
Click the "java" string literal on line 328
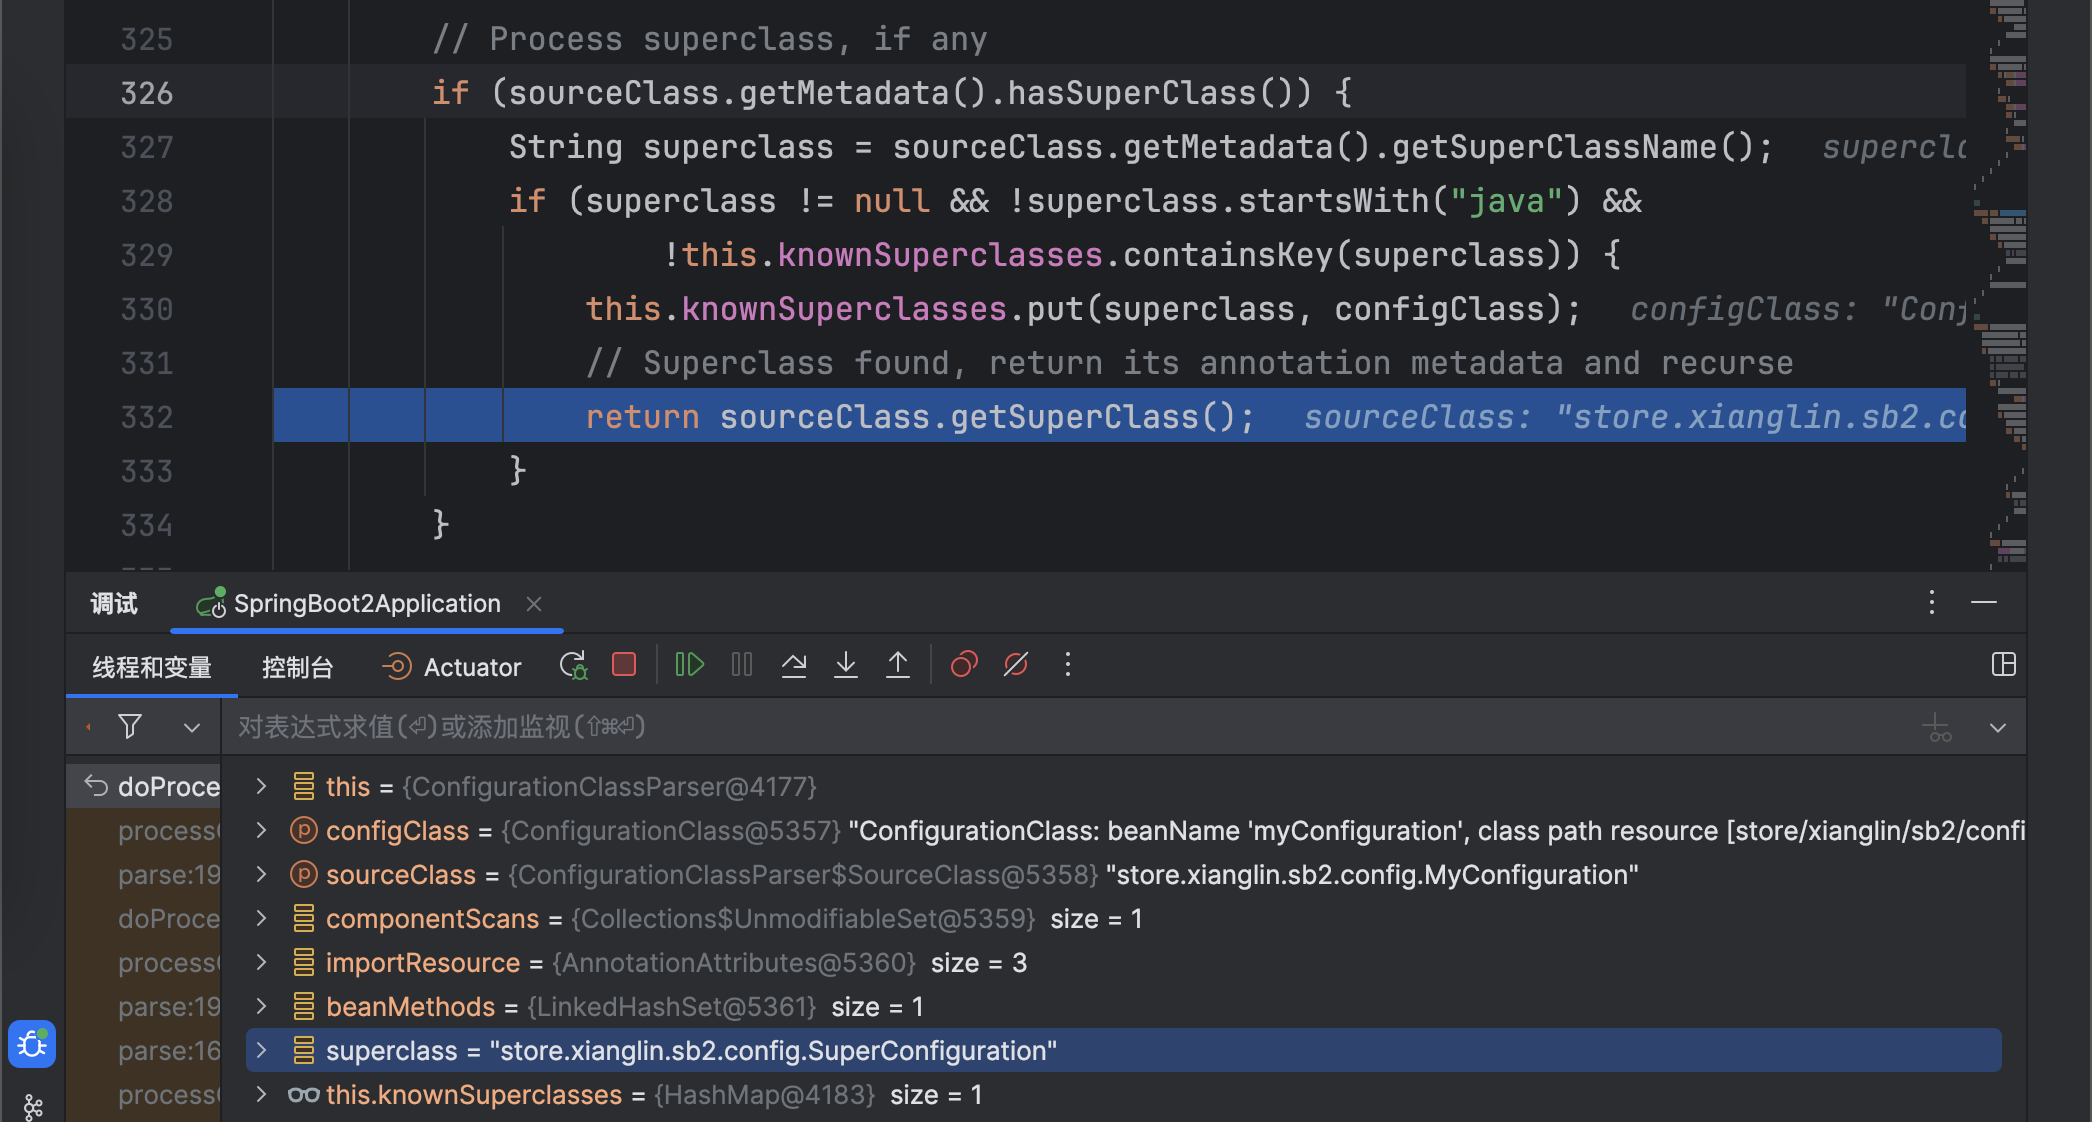[x=1507, y=201]
